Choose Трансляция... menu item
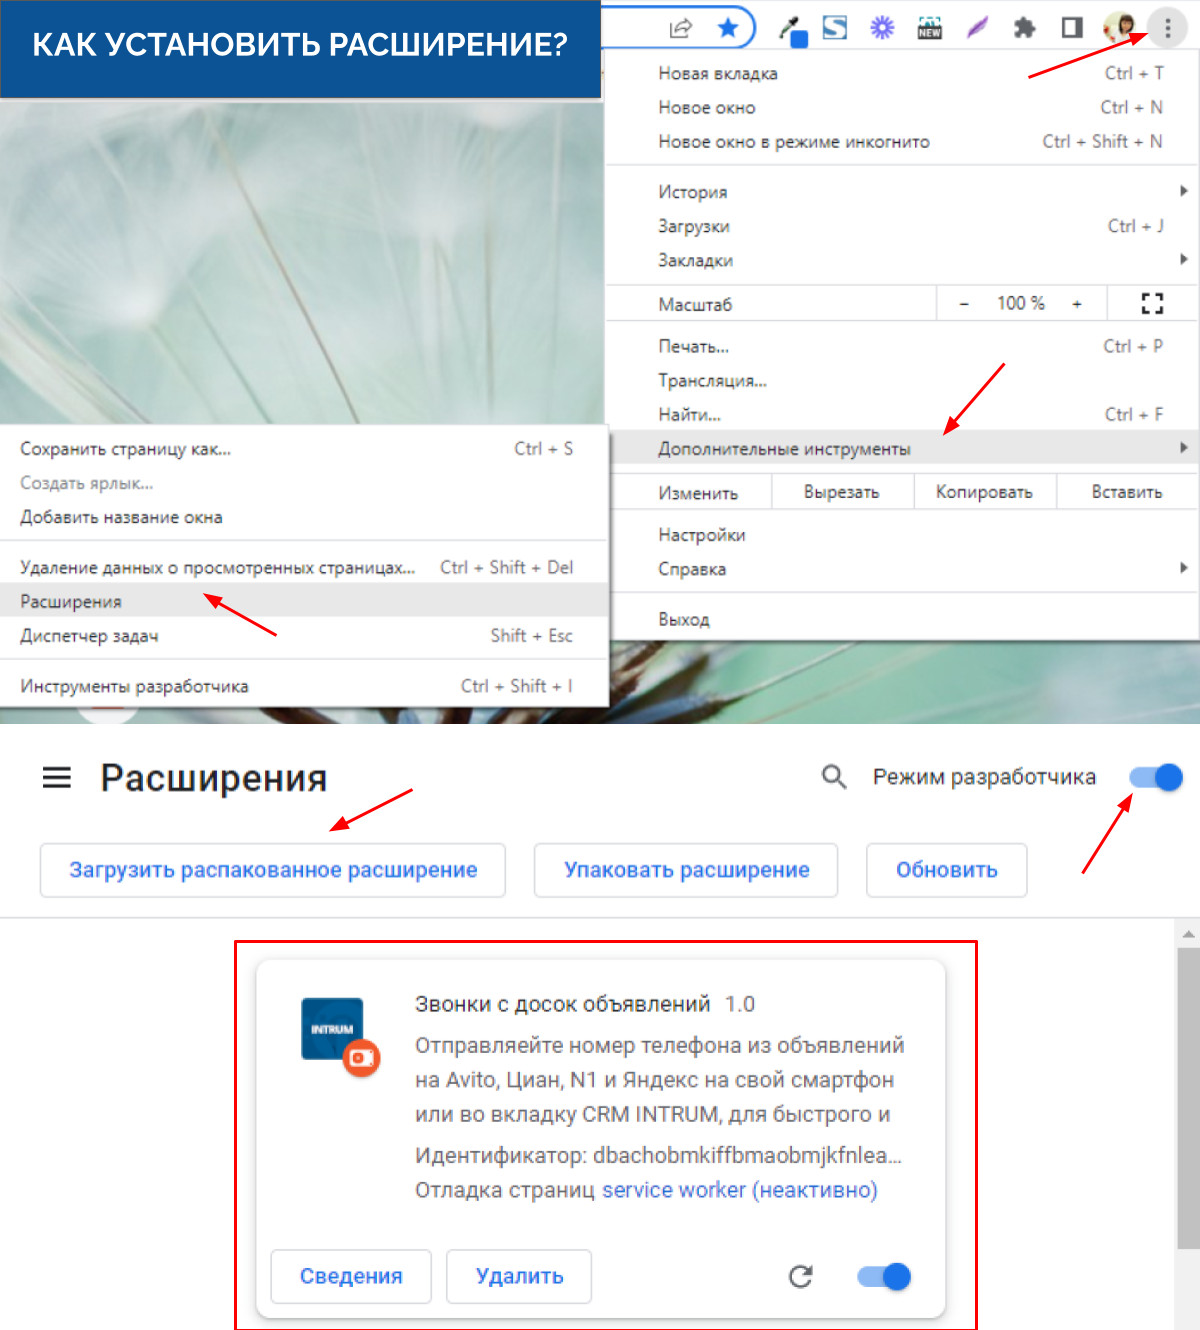Screen dimensions: 1200x1330 tap(902, 380)
